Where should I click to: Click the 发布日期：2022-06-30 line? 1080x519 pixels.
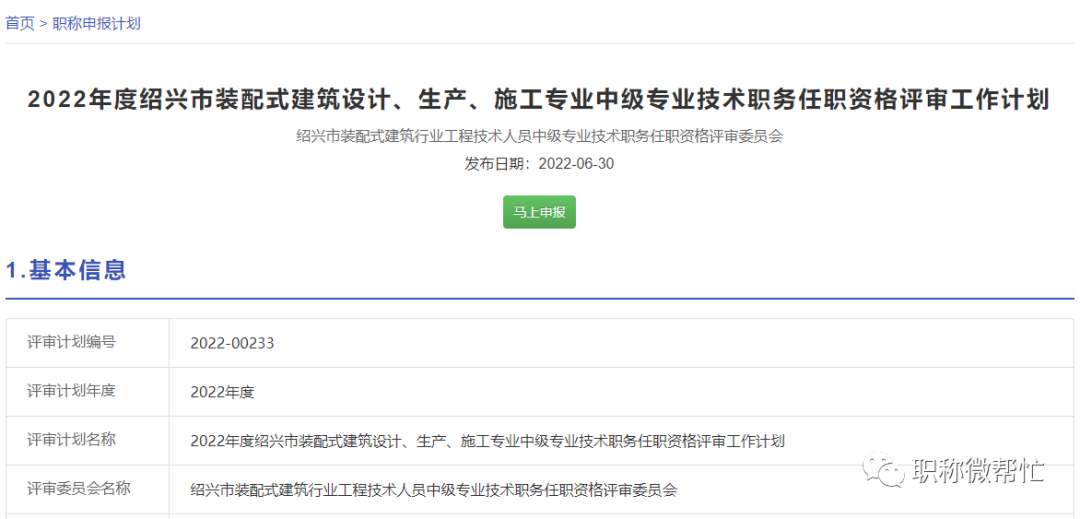539,164
